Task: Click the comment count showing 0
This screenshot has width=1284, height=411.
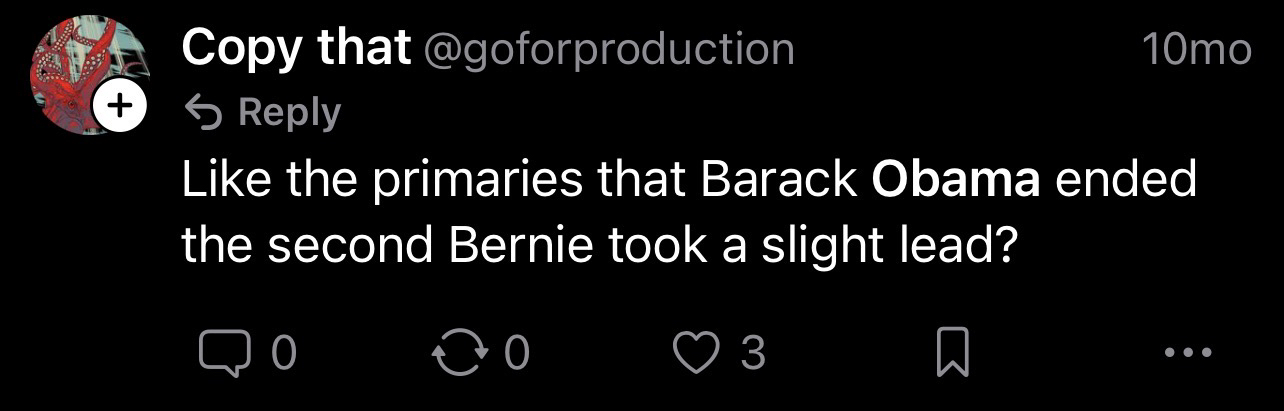Action: point(284,353)
